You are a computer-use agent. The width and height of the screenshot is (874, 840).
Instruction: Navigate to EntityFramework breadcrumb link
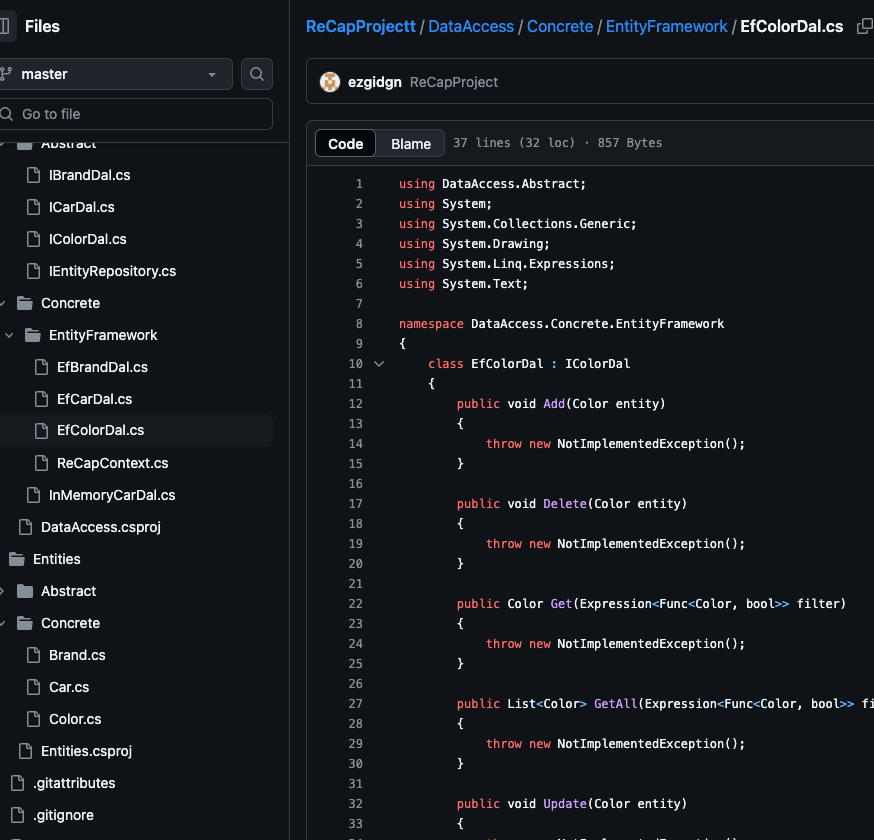(666, 26)
